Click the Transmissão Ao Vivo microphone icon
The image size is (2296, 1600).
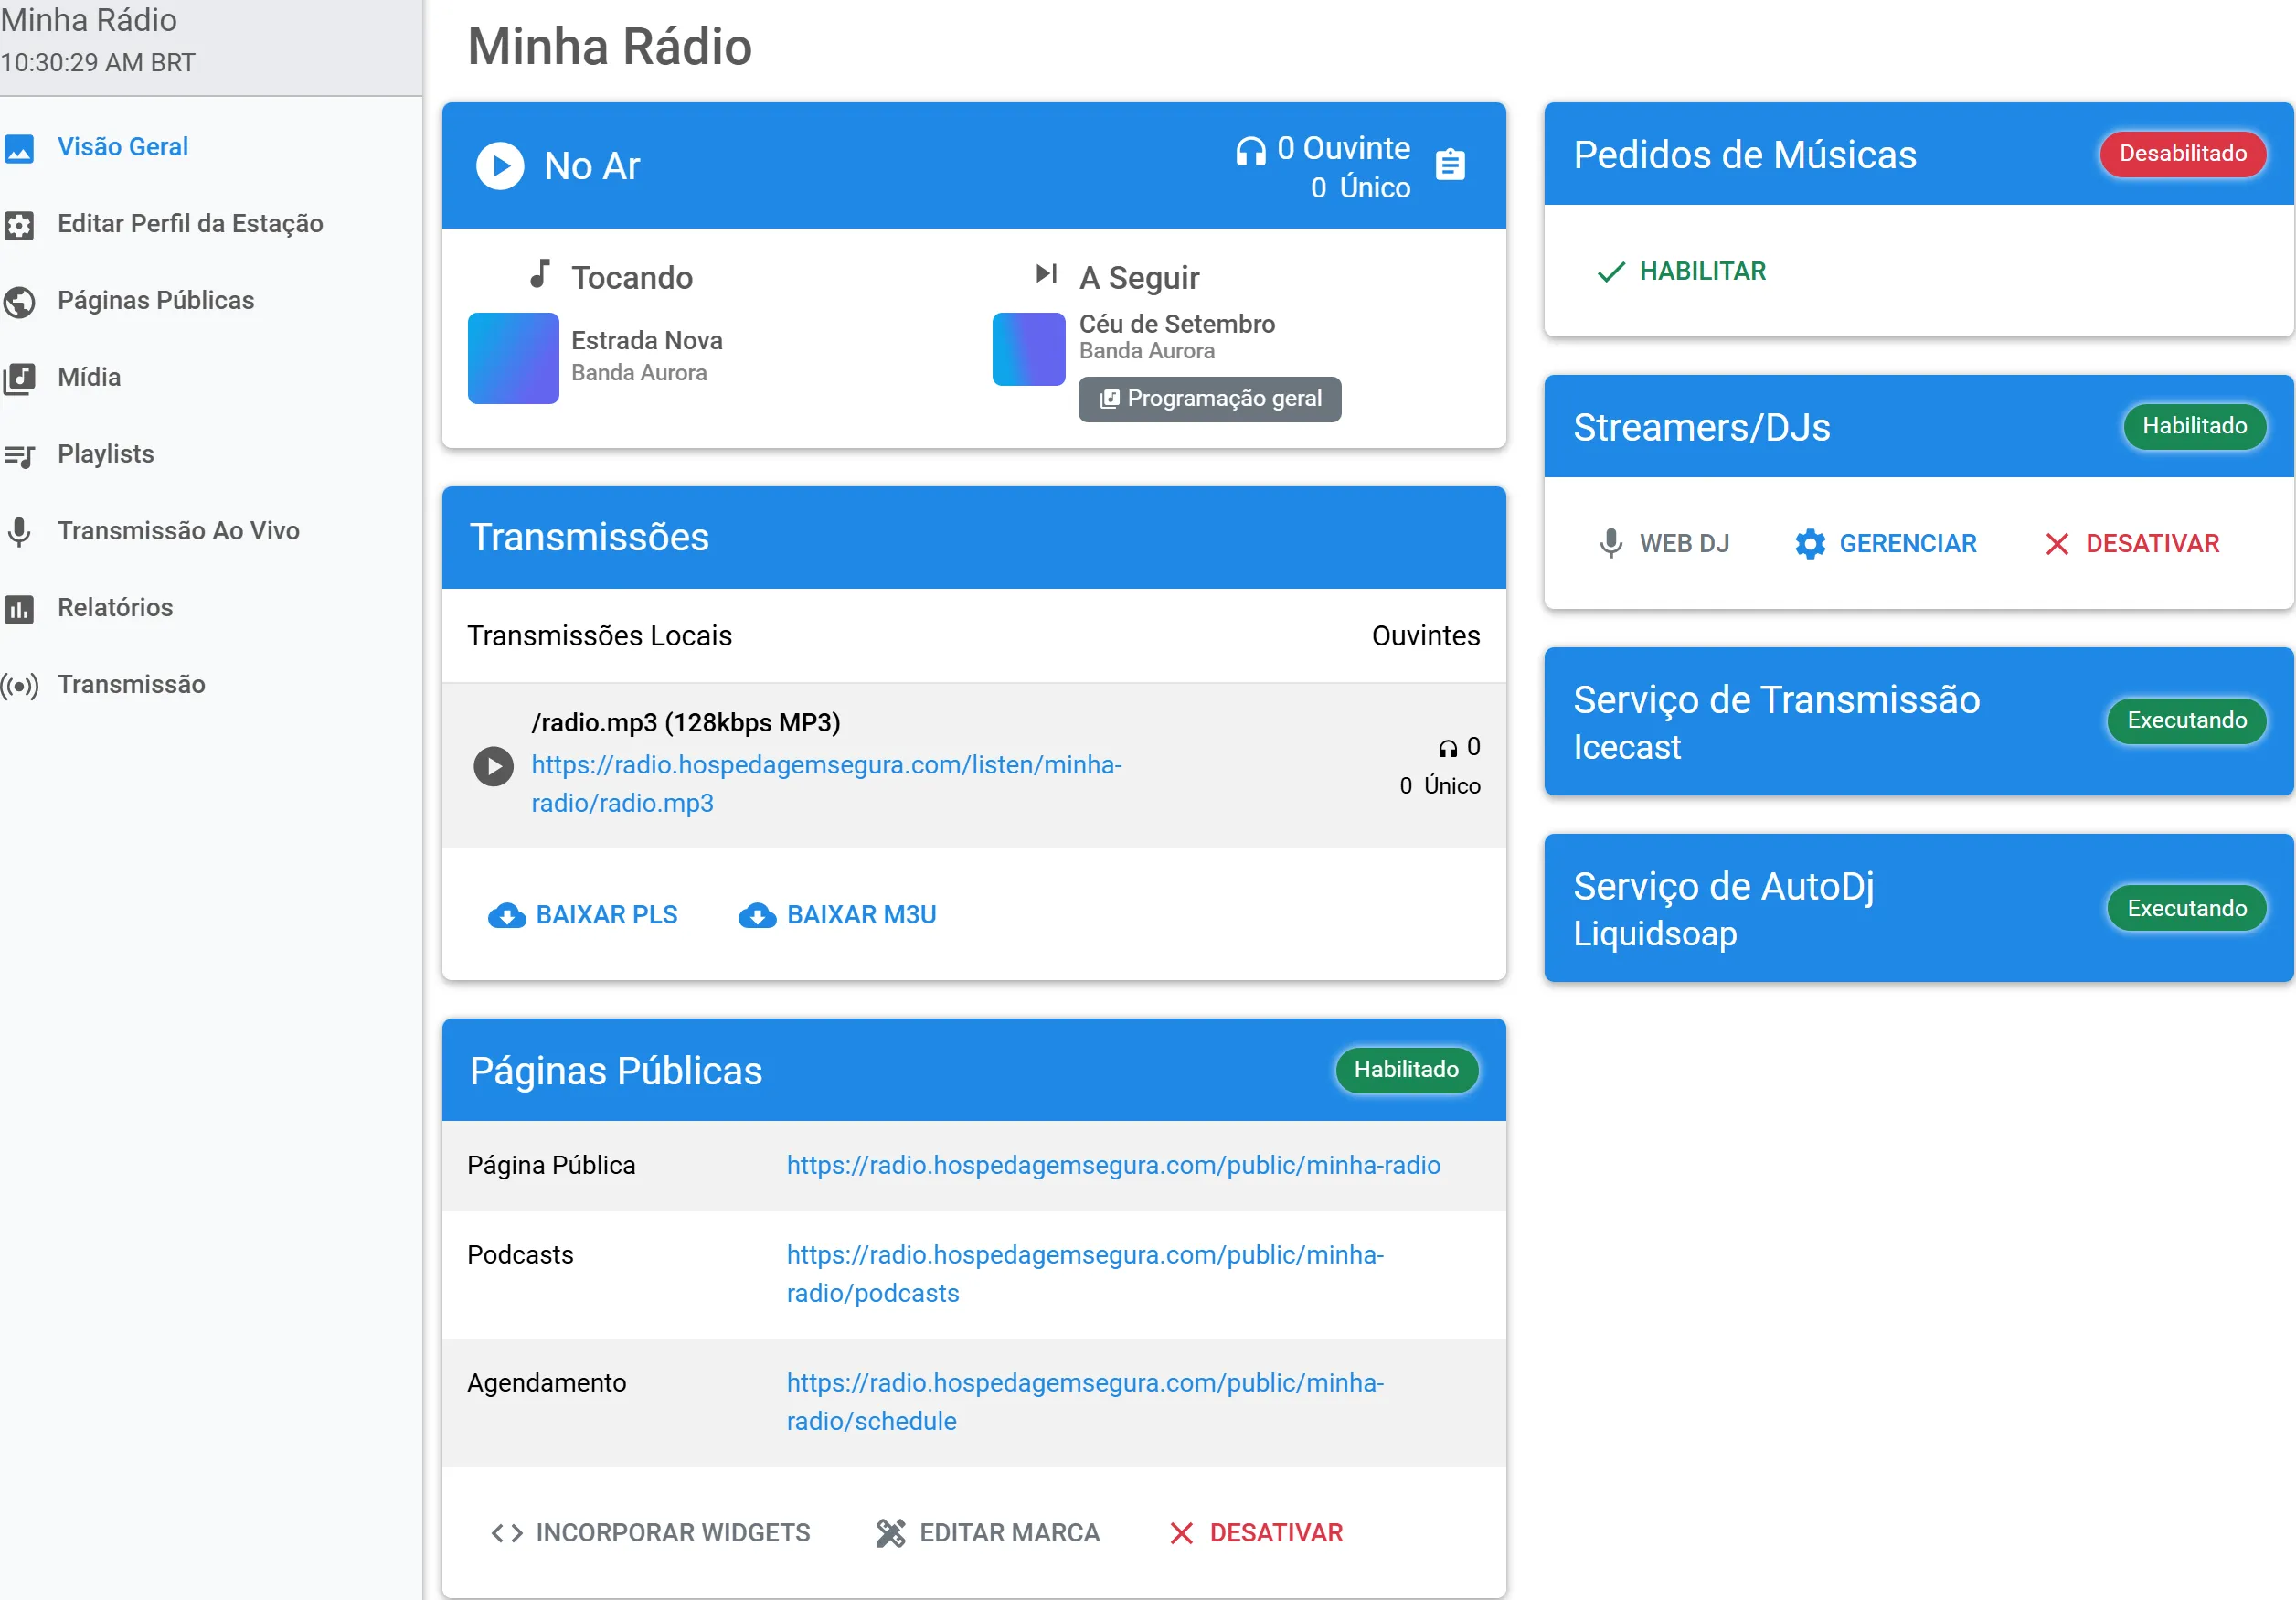[19, 532]
